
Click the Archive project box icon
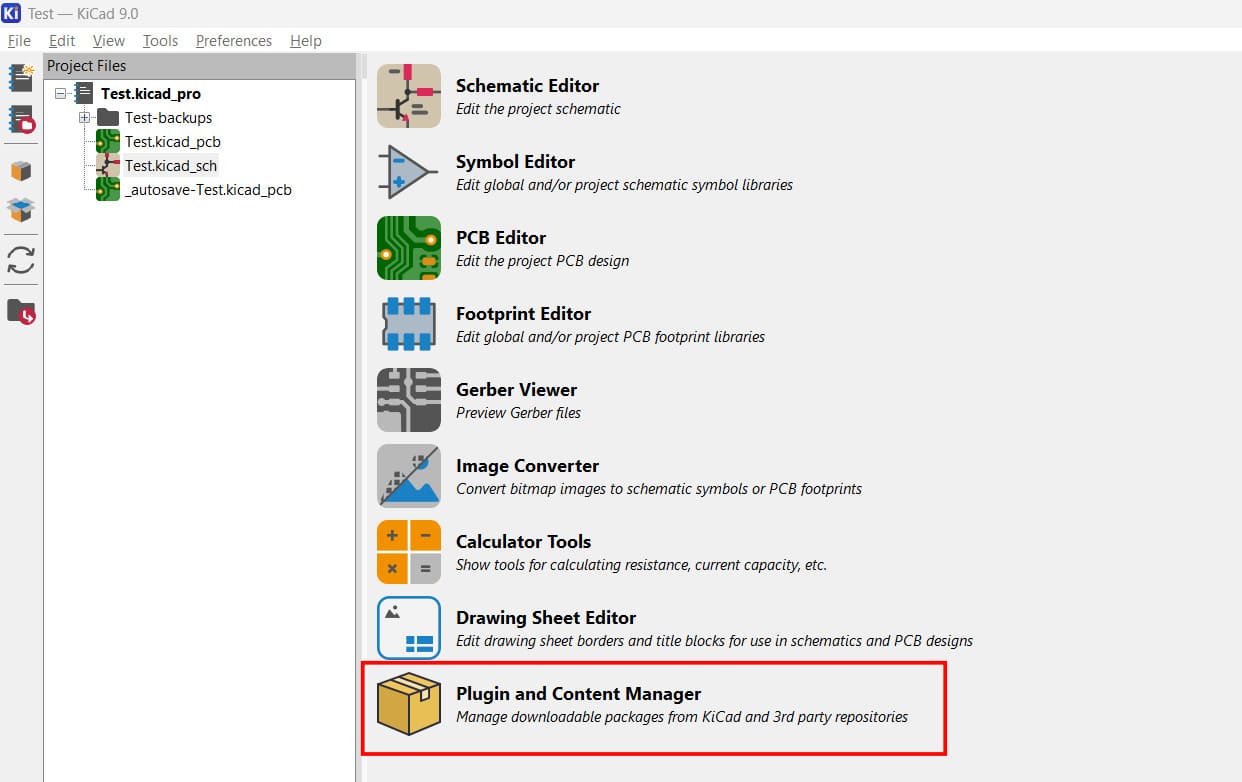click(21, 171)
